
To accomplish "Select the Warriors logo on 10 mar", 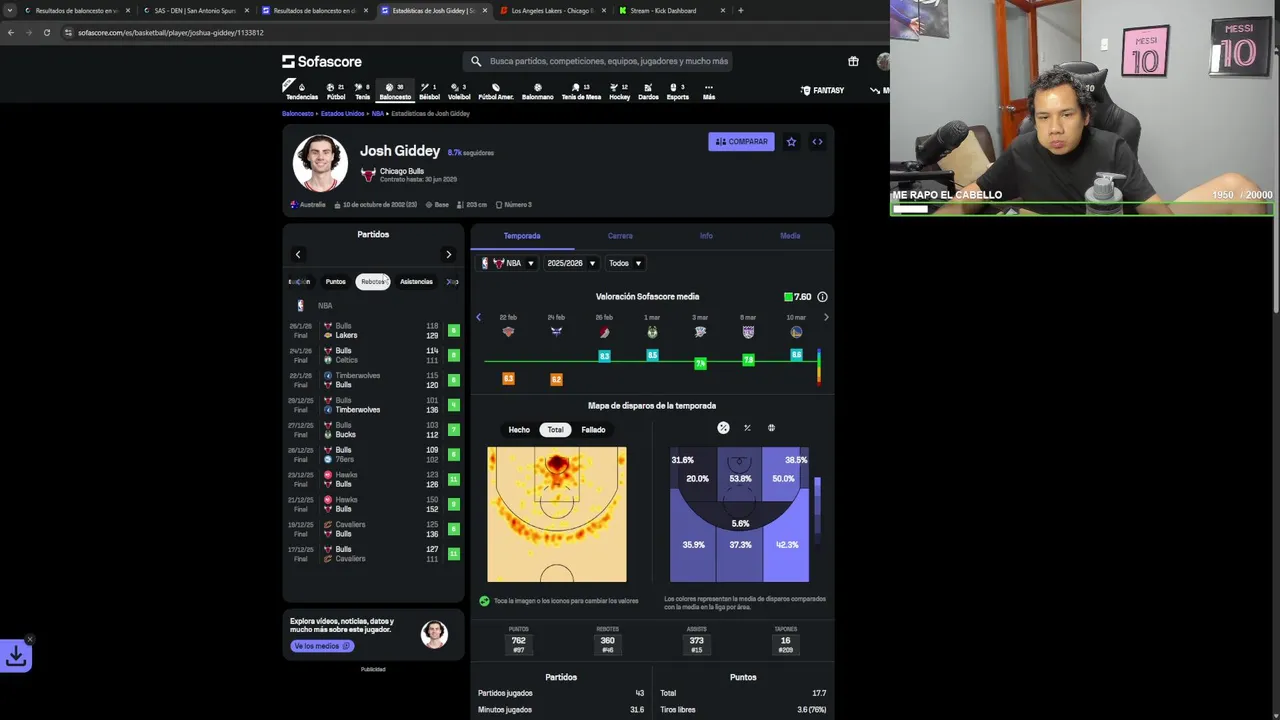I will 796,332.
